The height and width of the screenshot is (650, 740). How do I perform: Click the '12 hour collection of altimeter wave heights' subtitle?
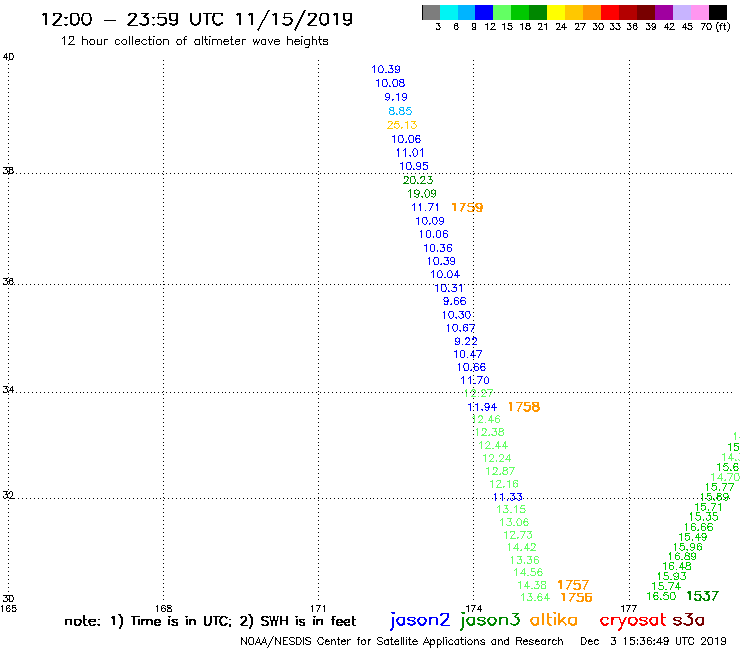(194, 41)
